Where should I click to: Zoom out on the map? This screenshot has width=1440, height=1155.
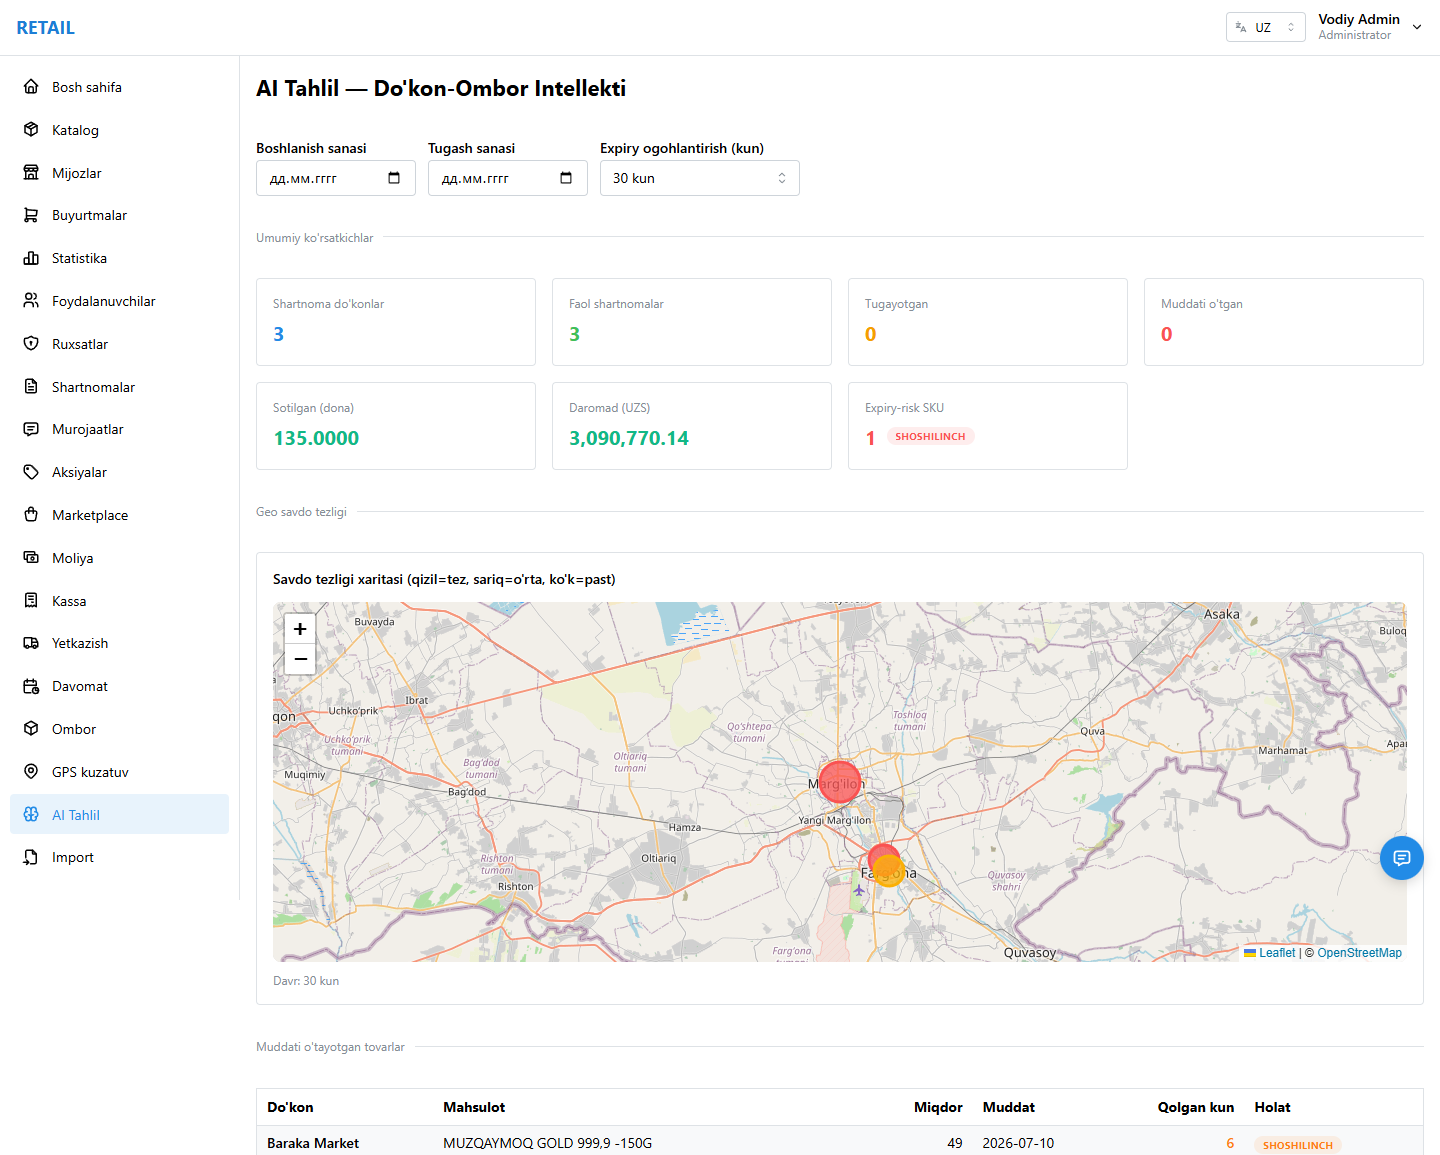[x=300, y=659]
